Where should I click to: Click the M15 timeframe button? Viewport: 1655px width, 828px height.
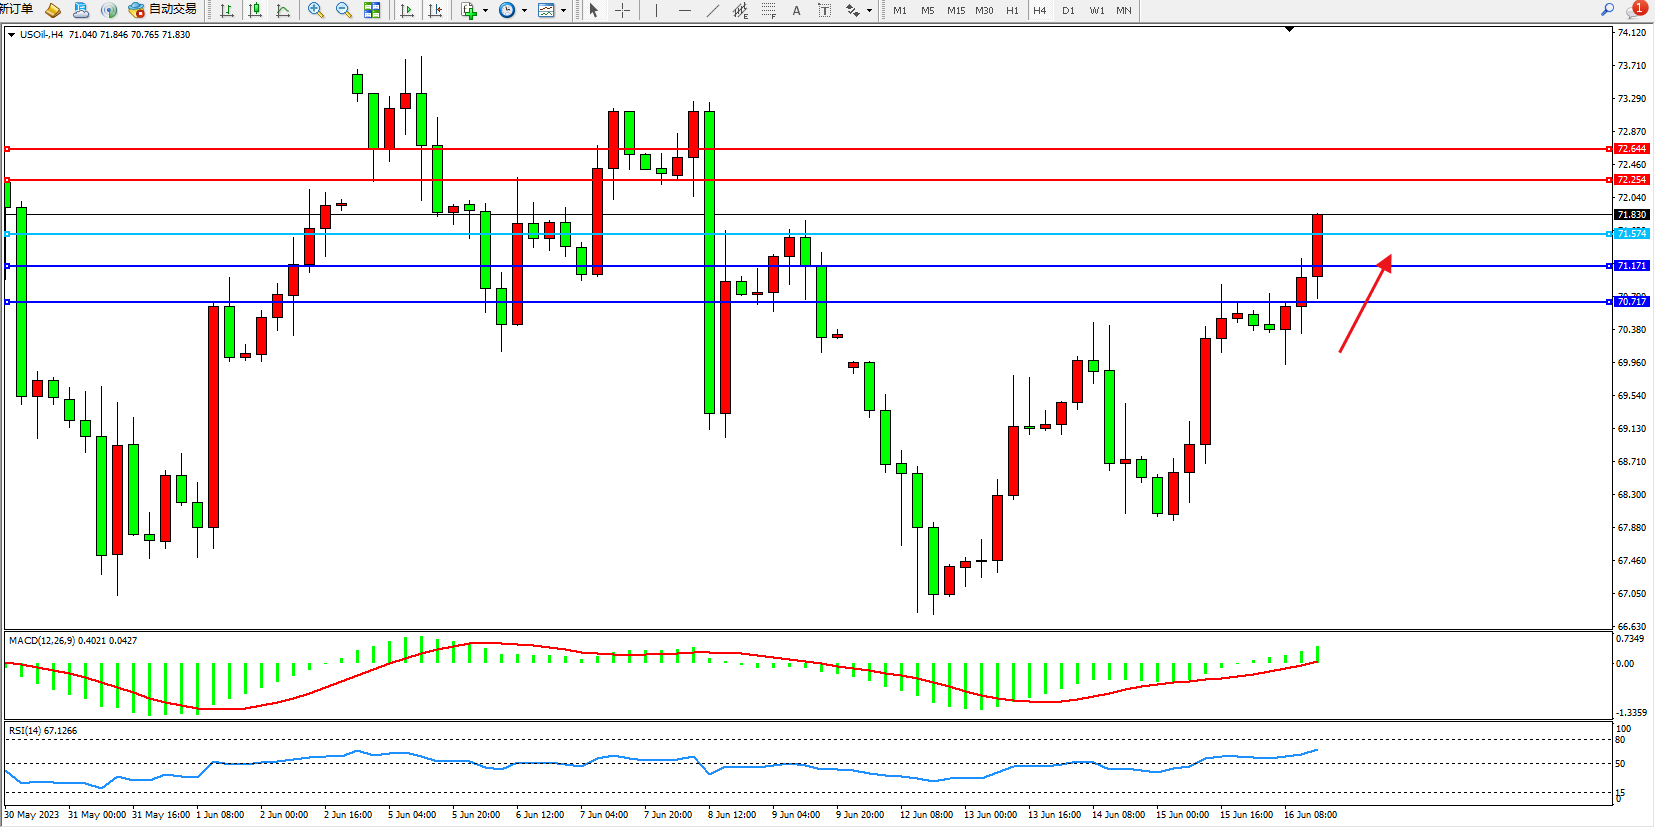click(956, 10)
